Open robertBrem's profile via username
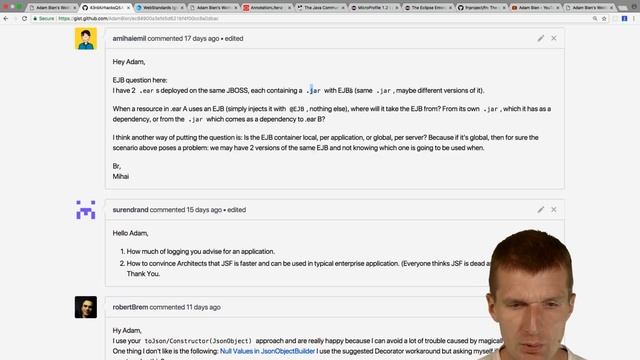 [x=130, y=307]
